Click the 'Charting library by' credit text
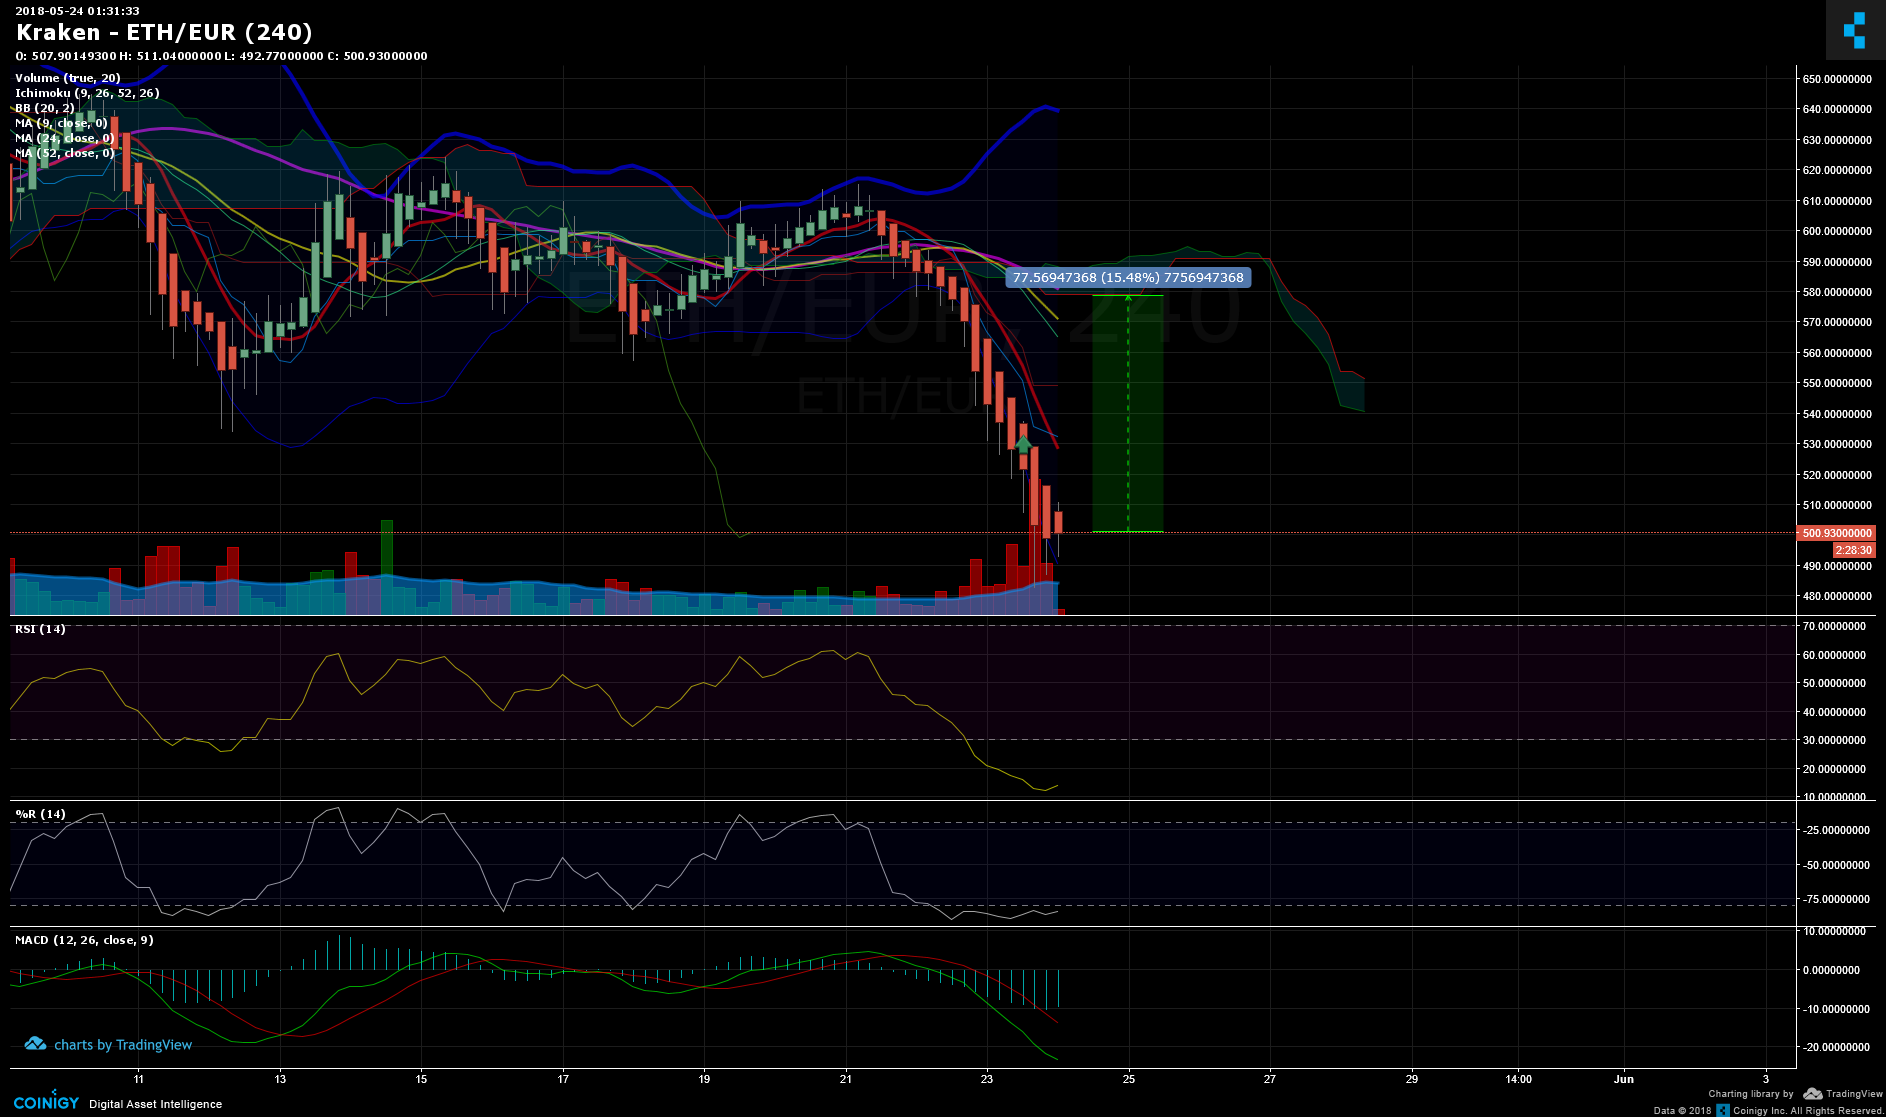Image resolution: width=1886 pixels, height=1117 pixels. 1751,1094
